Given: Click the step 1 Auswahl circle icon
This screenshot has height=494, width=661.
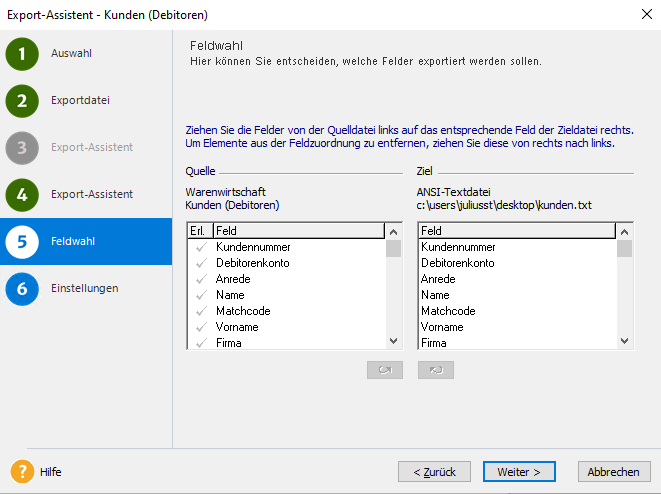Looking at the screenshot, I should 22,54.
